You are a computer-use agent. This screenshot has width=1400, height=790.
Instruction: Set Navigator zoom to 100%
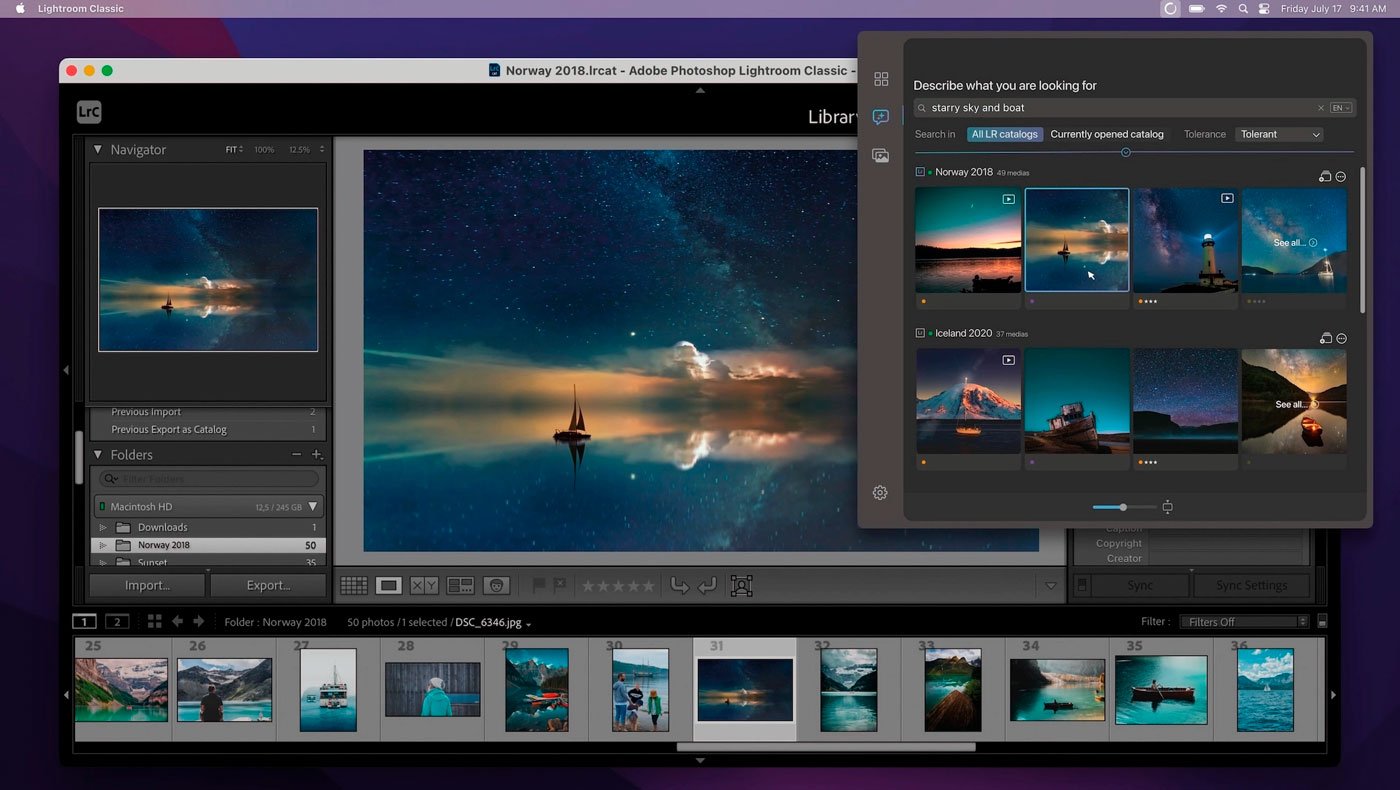coord(264,150)
